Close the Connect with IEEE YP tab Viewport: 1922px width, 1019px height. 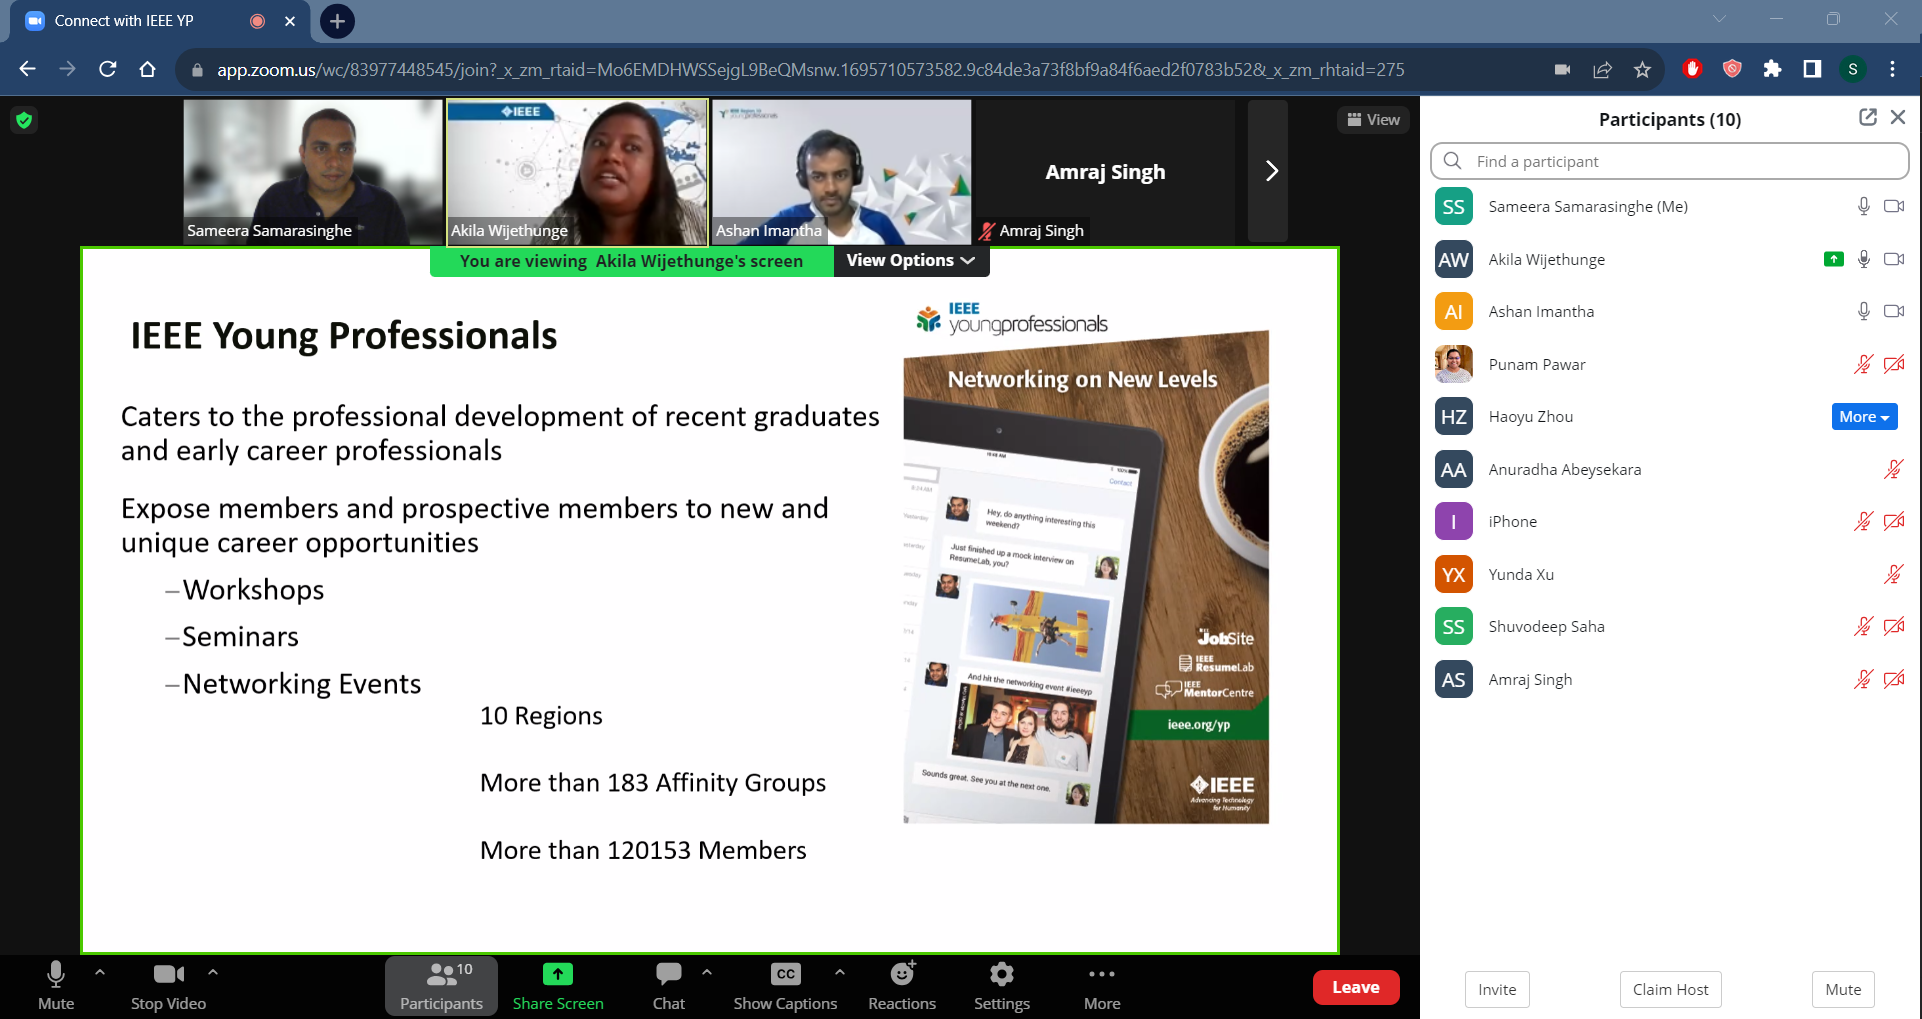290,21
